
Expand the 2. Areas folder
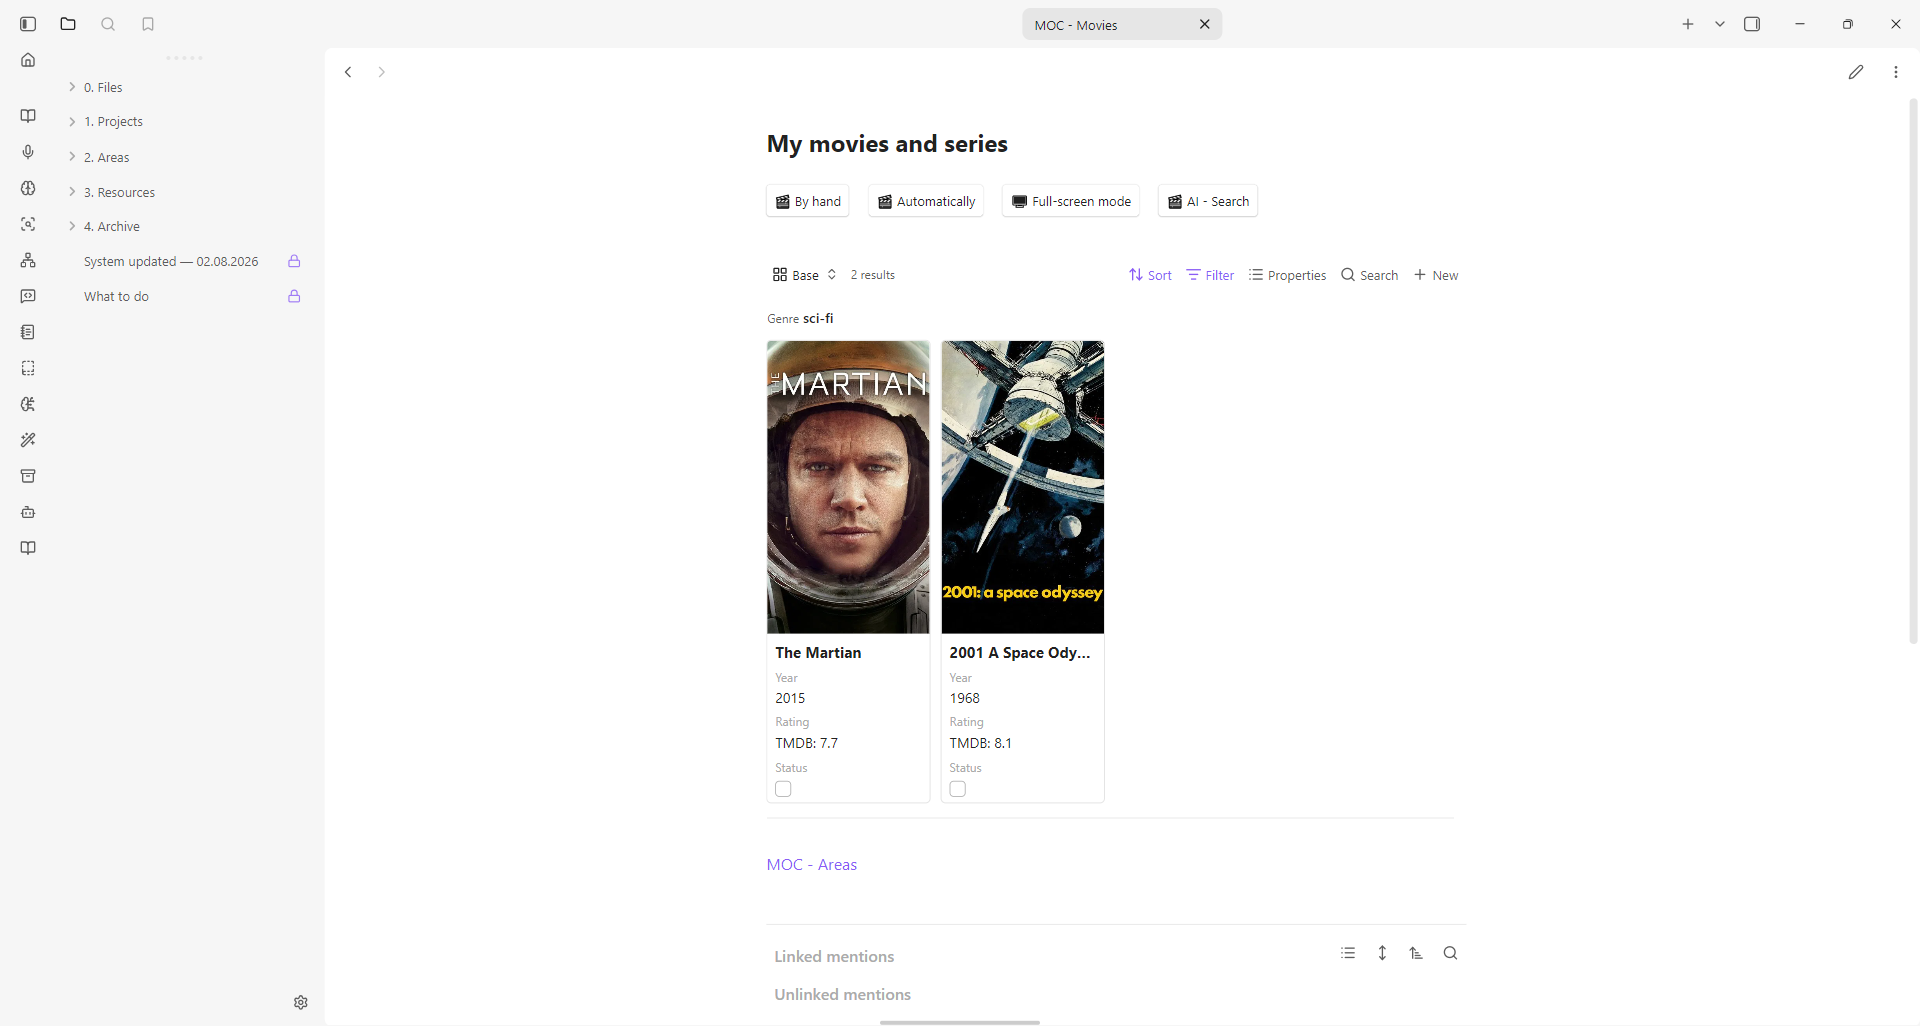click(72, 157)
